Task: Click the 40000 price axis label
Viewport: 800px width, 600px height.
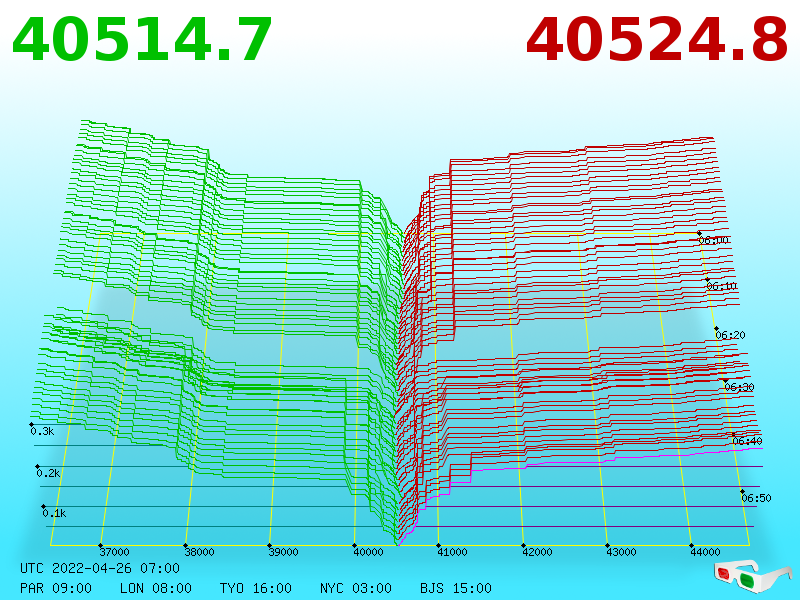Action: (x=368, y=552)
